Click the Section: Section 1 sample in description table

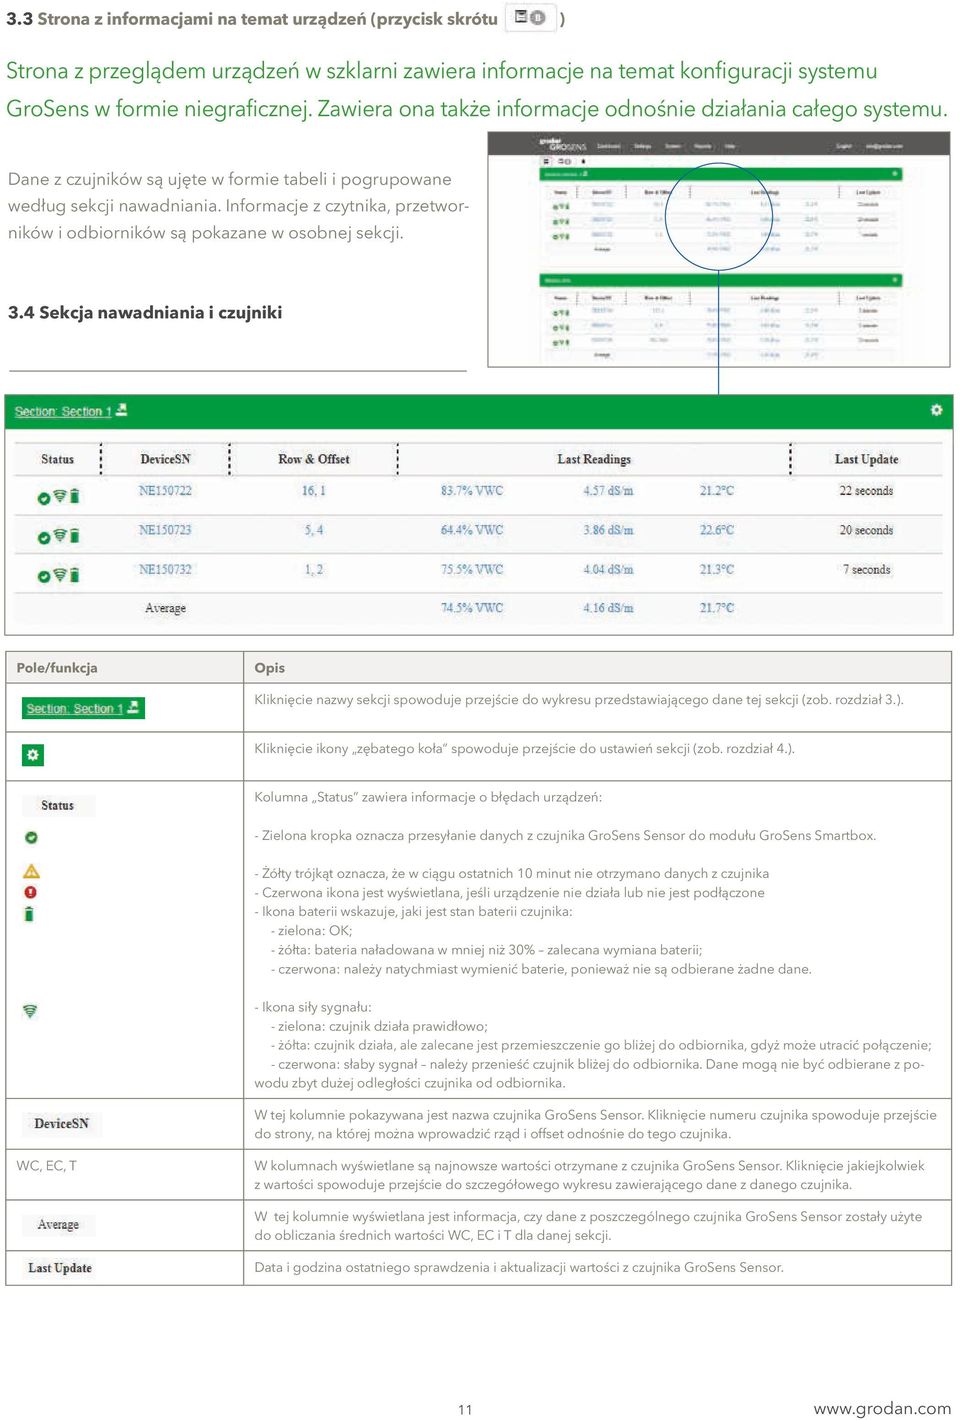coord(83,708)
